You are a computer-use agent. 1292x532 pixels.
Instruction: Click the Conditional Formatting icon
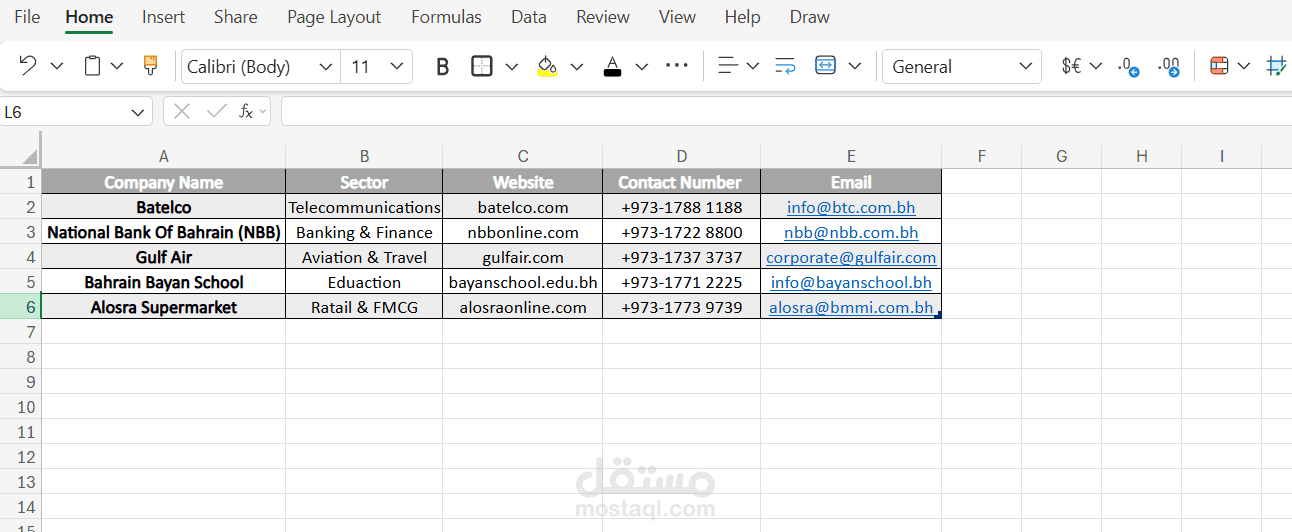1219,66
